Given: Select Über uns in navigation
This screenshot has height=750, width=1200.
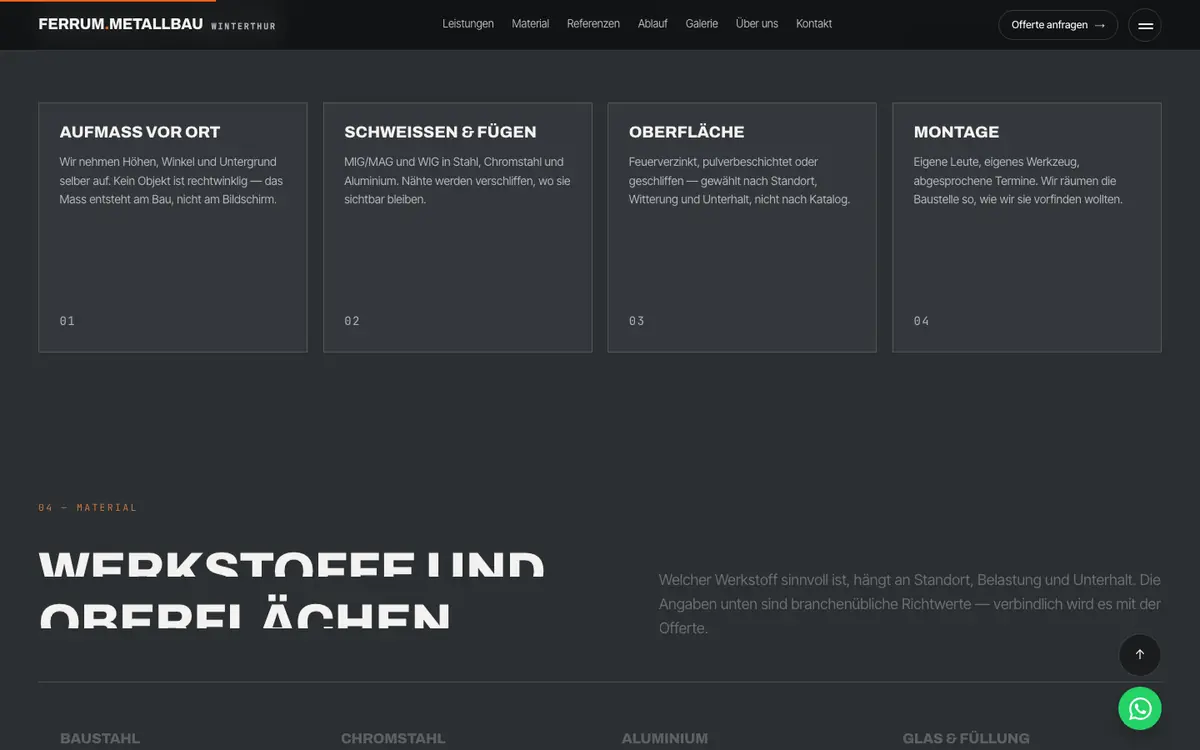Looking at the screenshot, I should coord(757,24).
